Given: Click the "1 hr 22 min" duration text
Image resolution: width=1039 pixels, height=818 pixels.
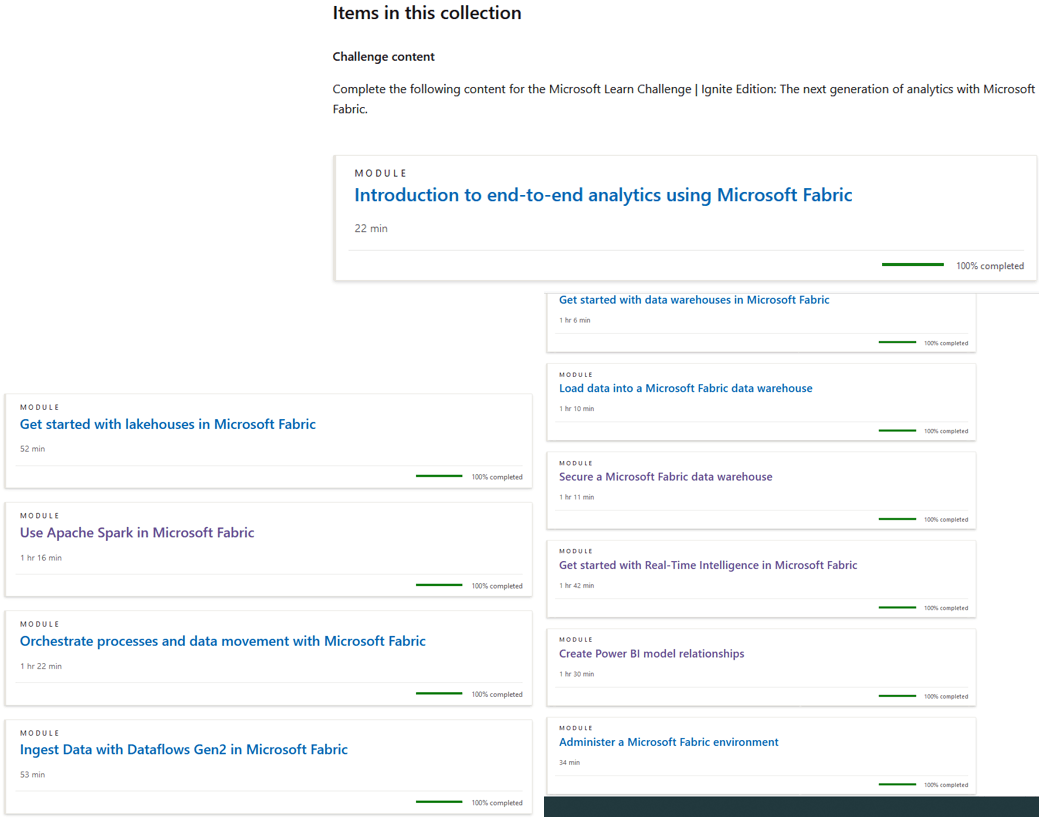Looking at the screenshot, I should click(40, 666).
